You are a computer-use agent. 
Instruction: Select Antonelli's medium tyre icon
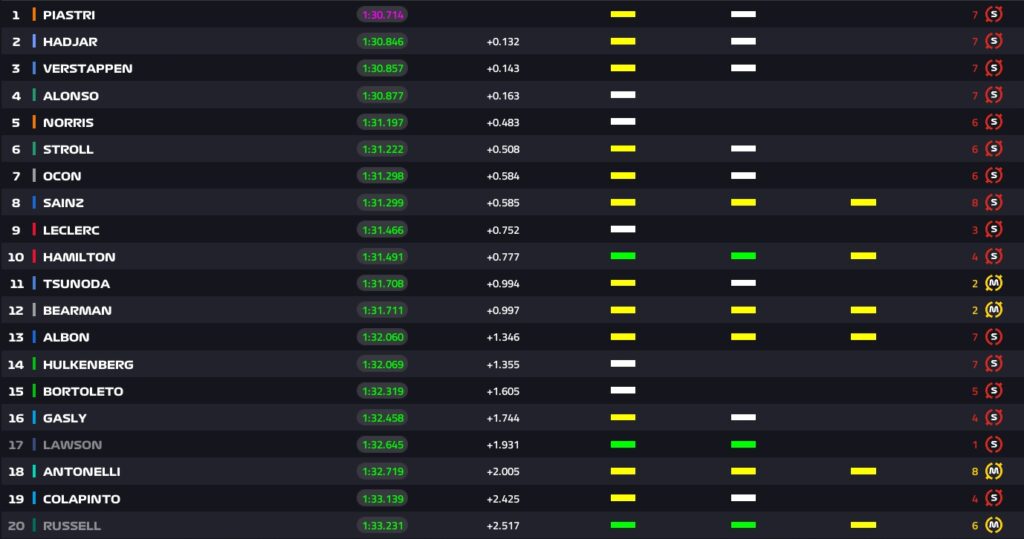coord(993,471)
